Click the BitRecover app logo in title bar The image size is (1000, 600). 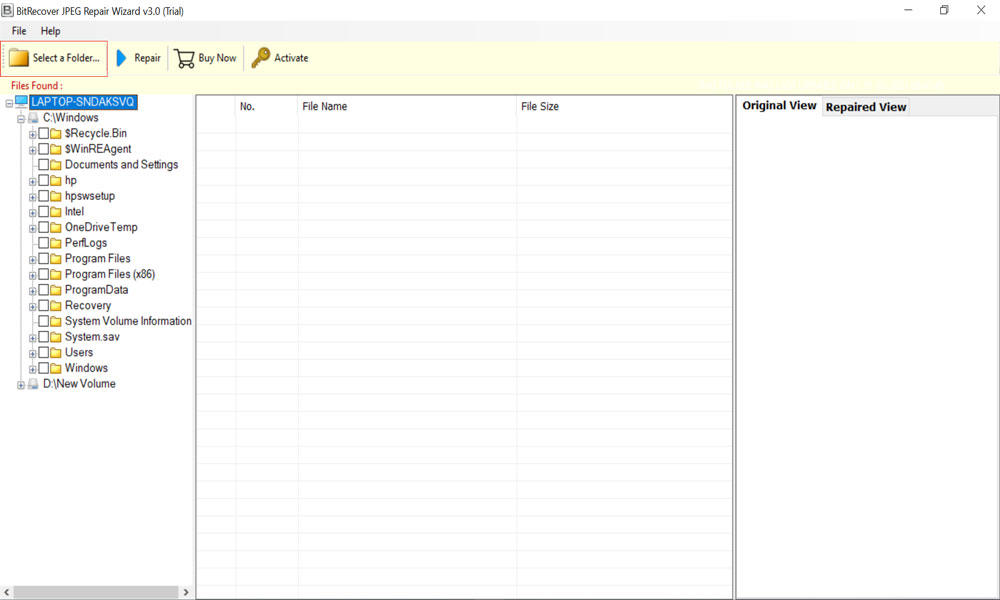click(7, 10)
